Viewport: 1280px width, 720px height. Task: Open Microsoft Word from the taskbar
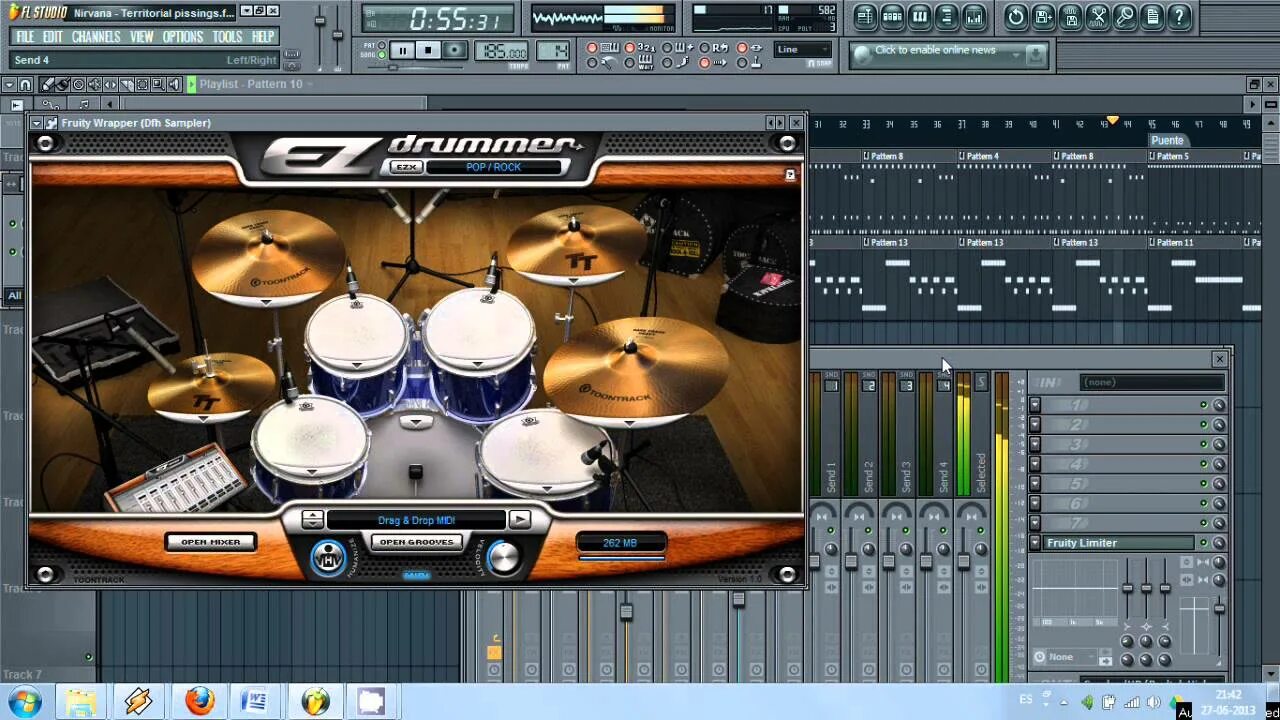point(255,701)
